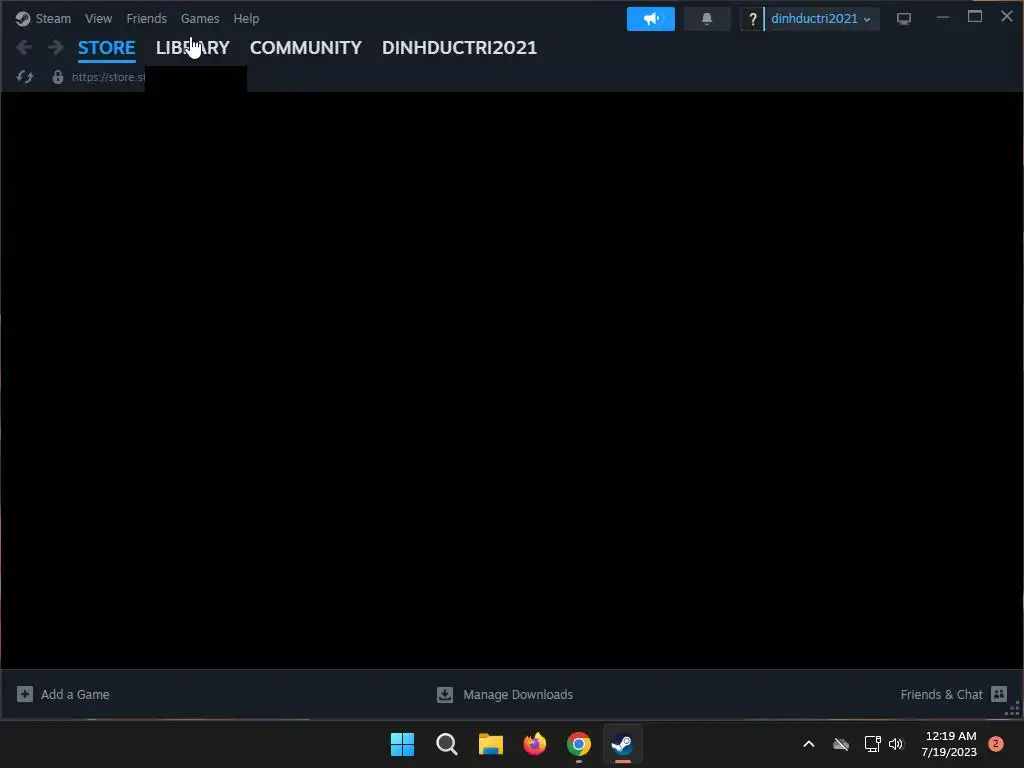Go forward with the right arrow
Viewport: 1024px width, 768px height.
point(56,47)
